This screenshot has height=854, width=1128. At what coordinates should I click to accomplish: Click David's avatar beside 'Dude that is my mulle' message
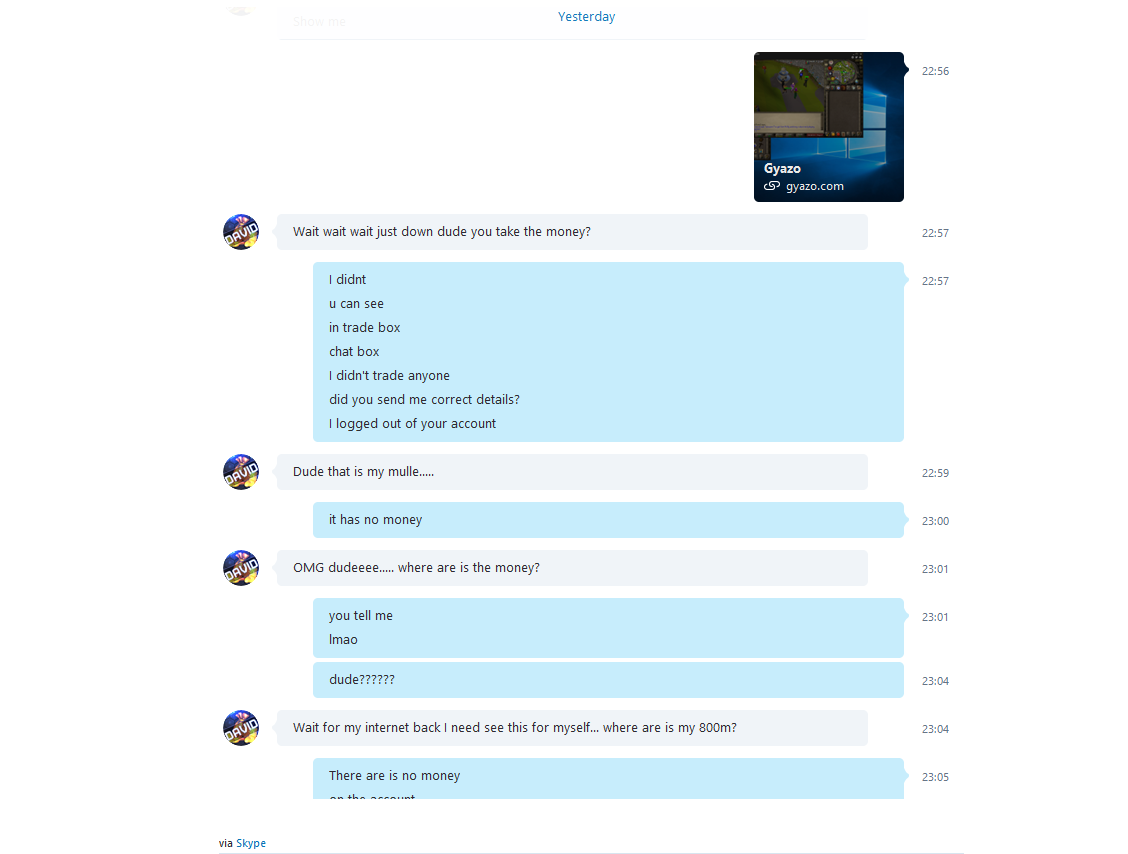point(241,472)
